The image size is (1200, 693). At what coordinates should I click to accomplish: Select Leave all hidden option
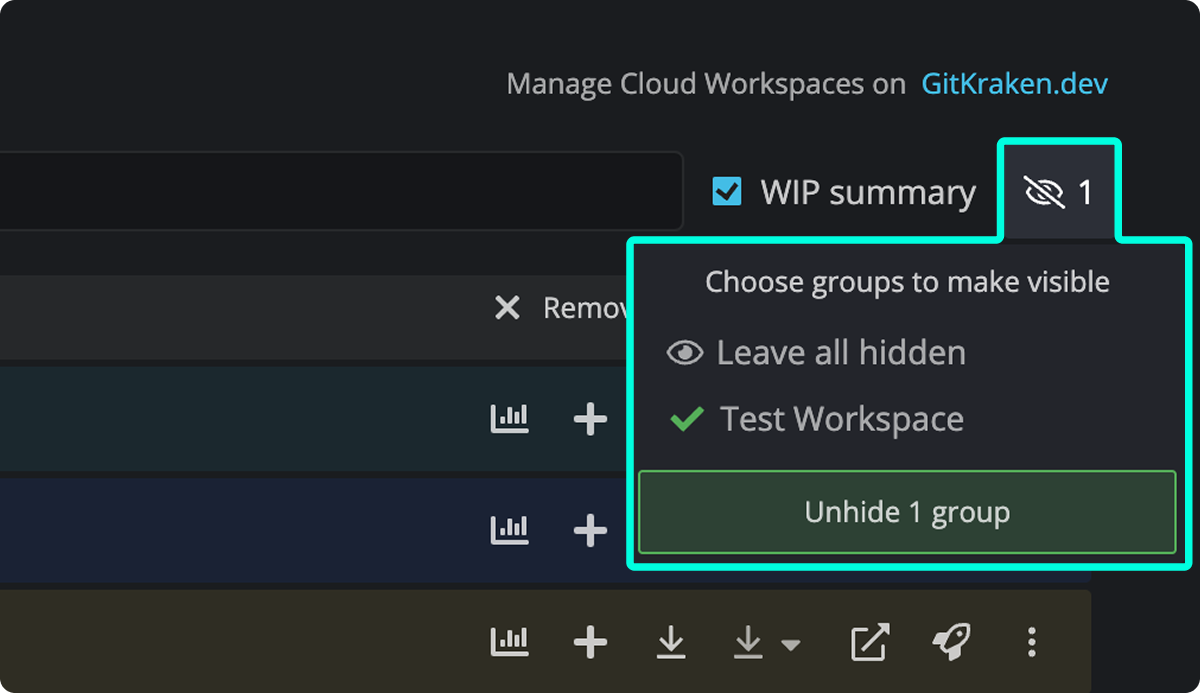tap(840, 352)
